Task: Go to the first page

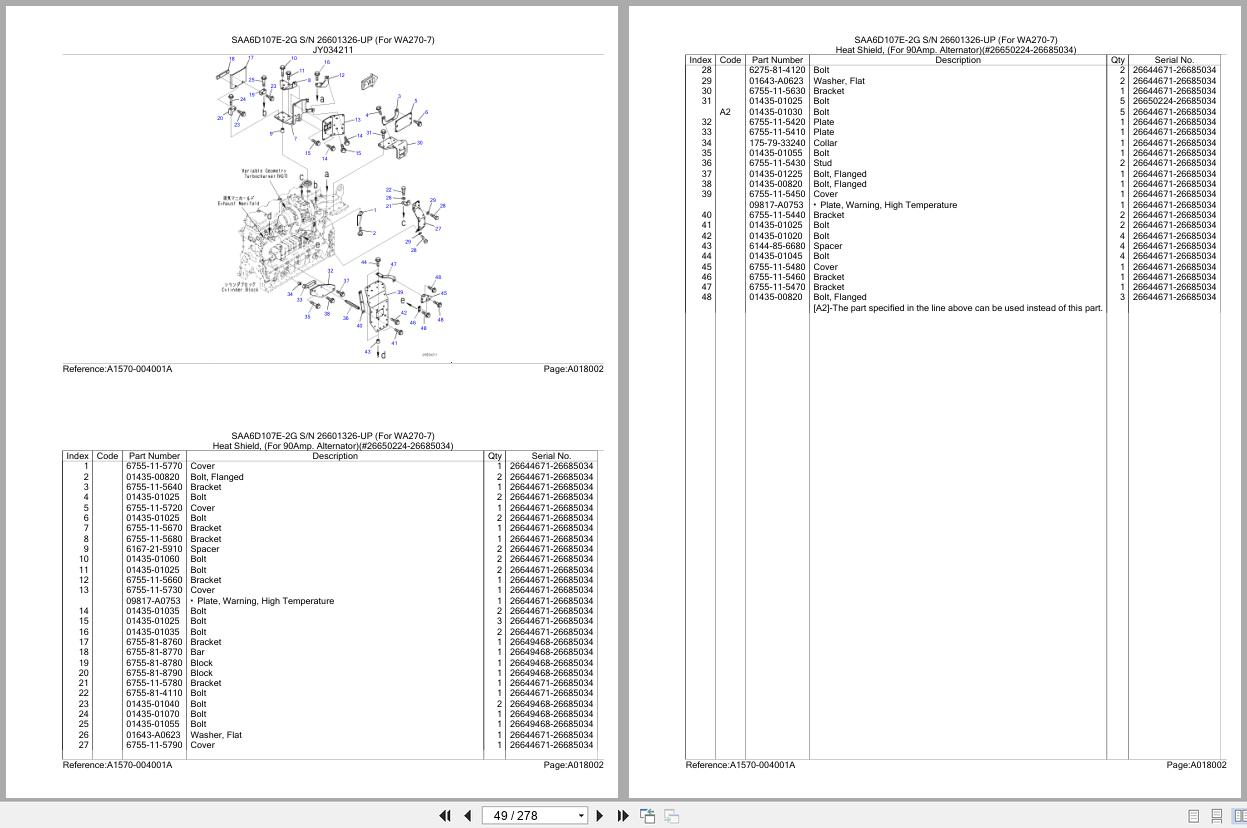Action: 445,816
